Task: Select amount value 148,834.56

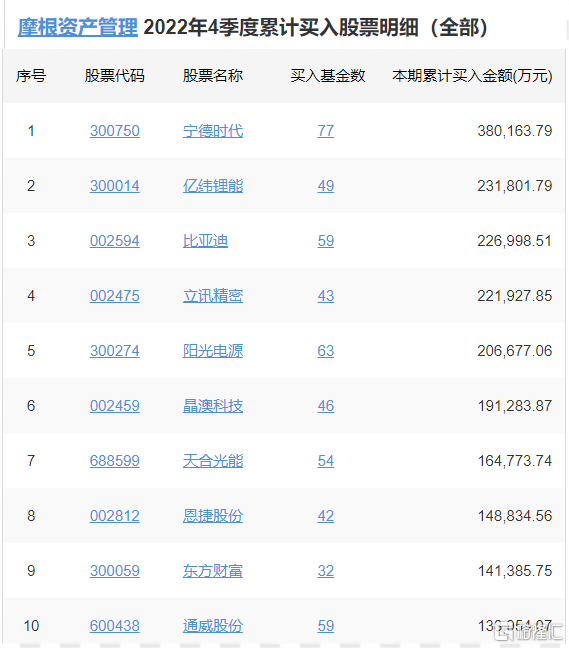Action: [515, 516]
